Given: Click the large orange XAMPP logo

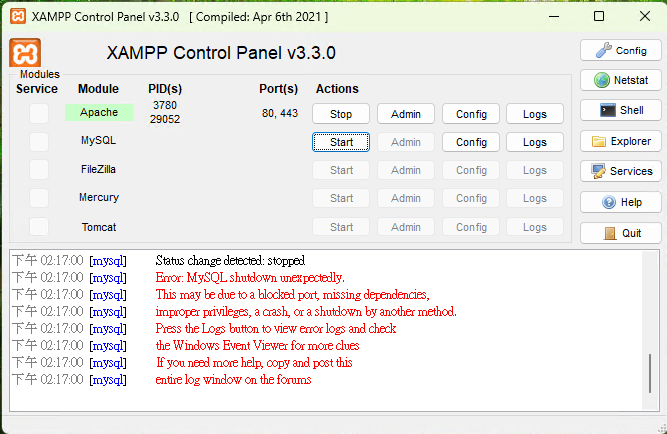Looking at the screenshot, I should (25, 53).
